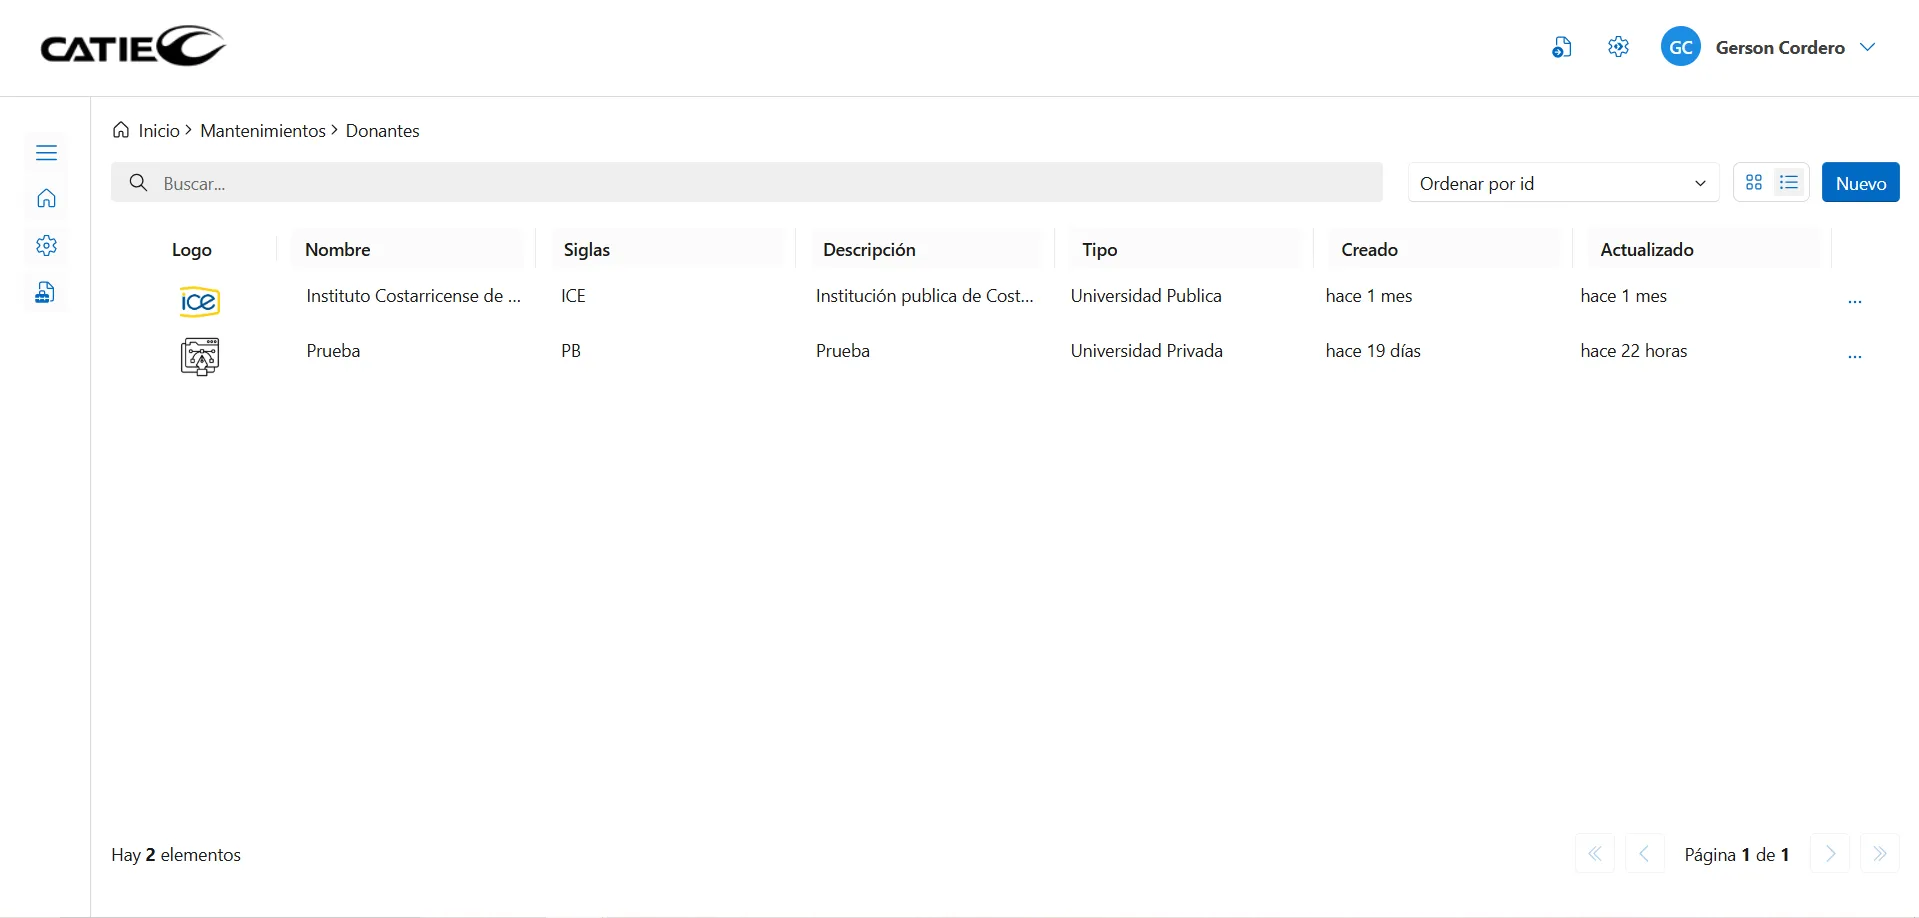
Task: Open sidebar settings gear icon
Action: [46, 246]
